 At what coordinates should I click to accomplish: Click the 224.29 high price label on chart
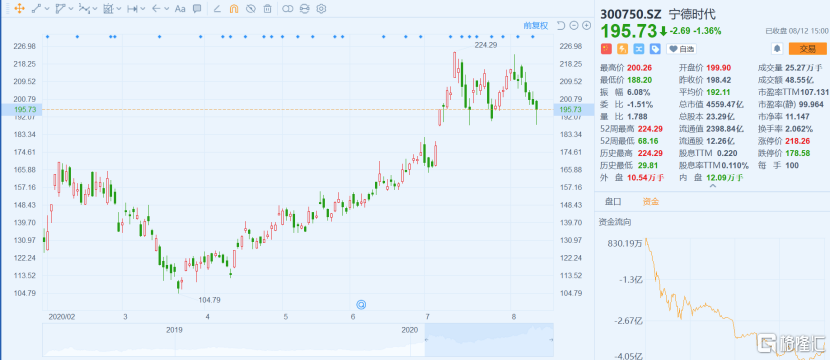pyautogui.click(x=486, y=45)
